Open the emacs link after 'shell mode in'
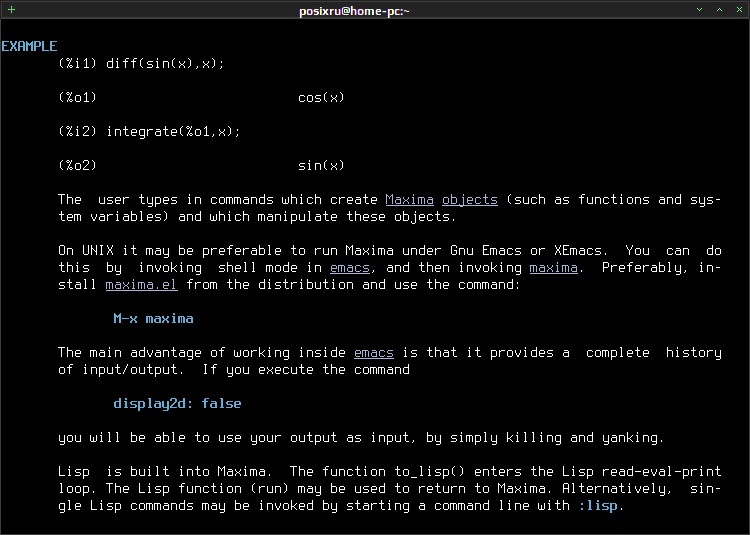 click(350, 267)
